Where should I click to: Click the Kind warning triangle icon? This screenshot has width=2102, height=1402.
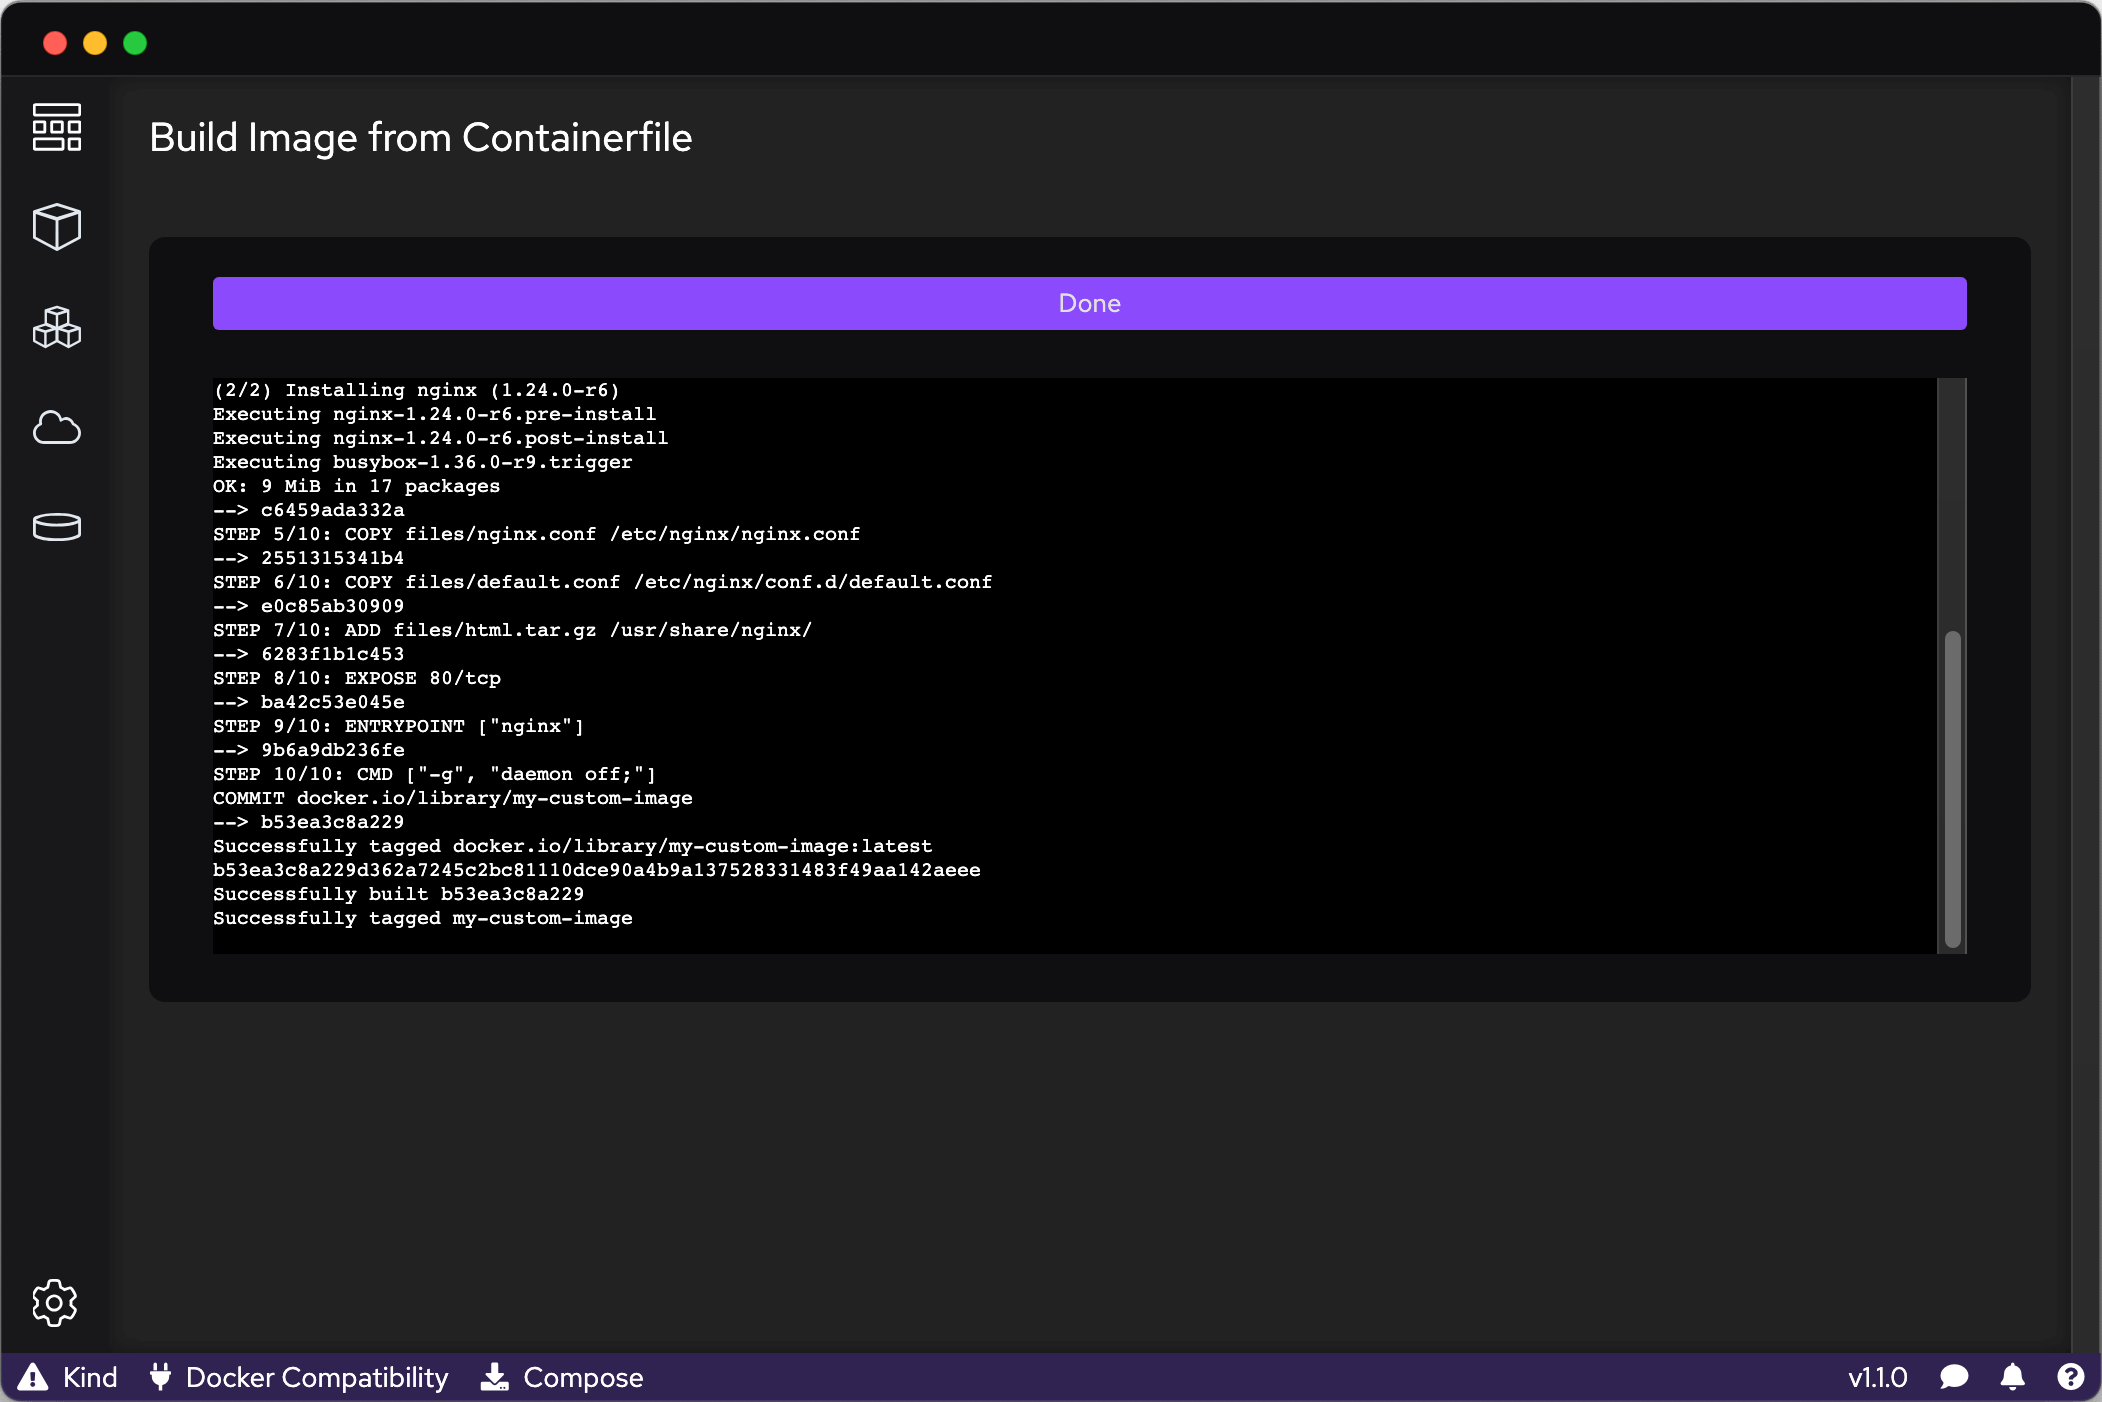click(x=33, y=1377)
